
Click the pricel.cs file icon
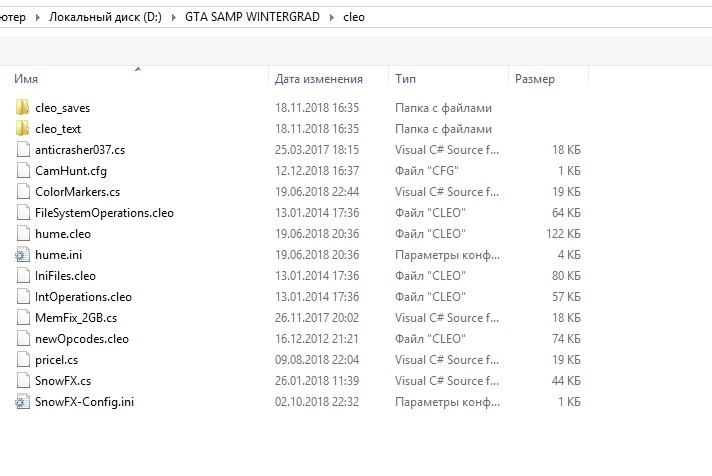tap(23, 360)
